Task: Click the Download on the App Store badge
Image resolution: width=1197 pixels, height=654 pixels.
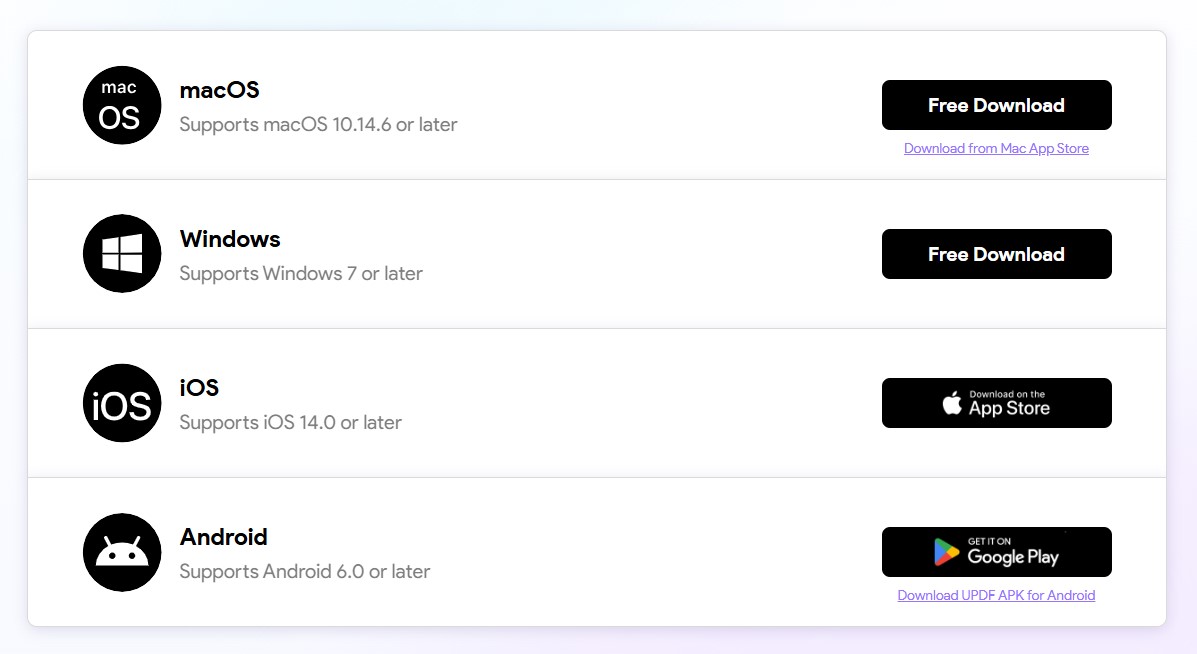Action: click(996, 402)
